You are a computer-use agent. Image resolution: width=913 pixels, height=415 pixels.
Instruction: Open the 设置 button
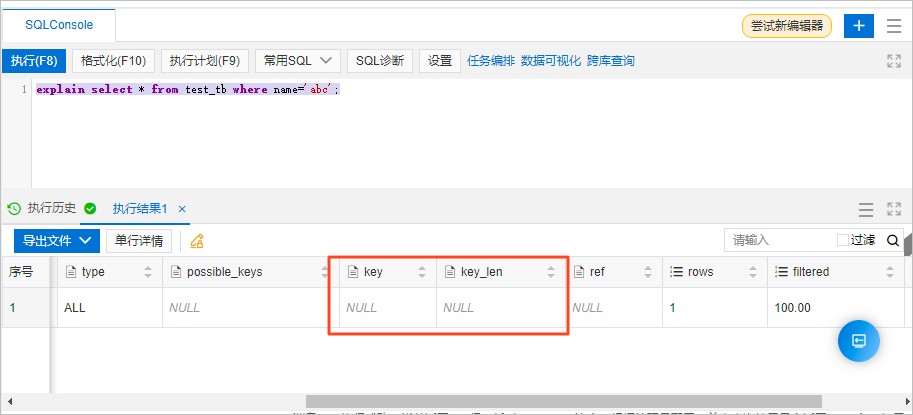pyautogui.click(x=440, y=61)
